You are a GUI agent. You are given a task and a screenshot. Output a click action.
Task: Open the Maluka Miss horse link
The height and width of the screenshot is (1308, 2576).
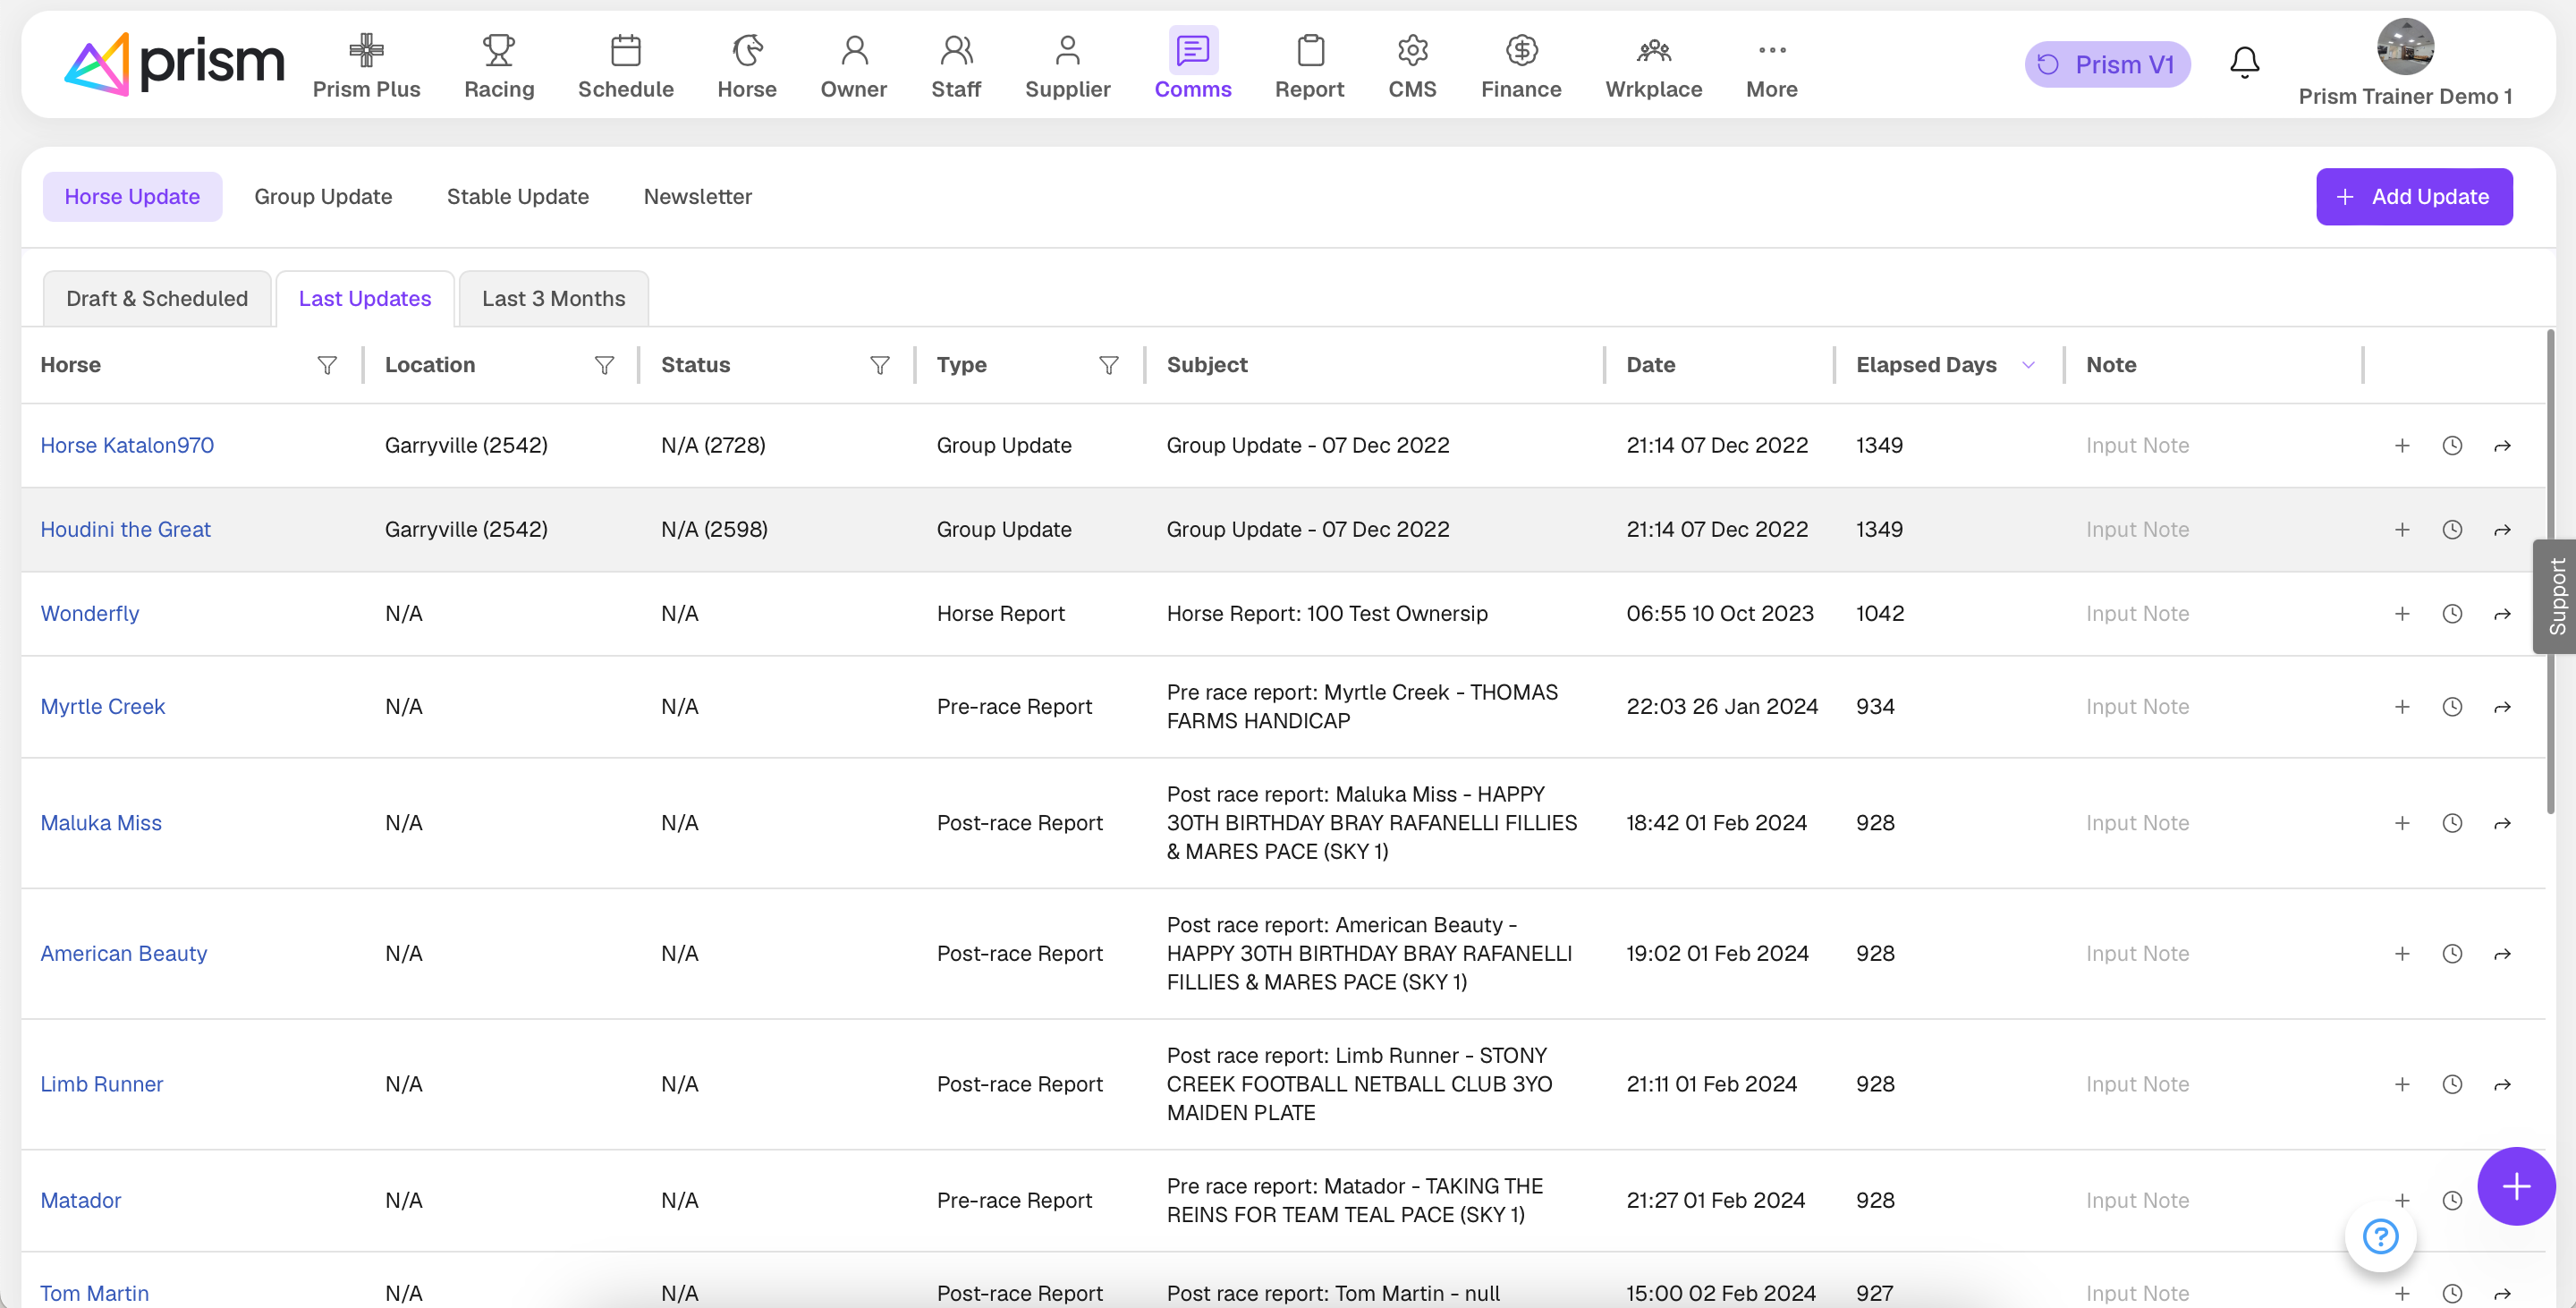(101, 823)
